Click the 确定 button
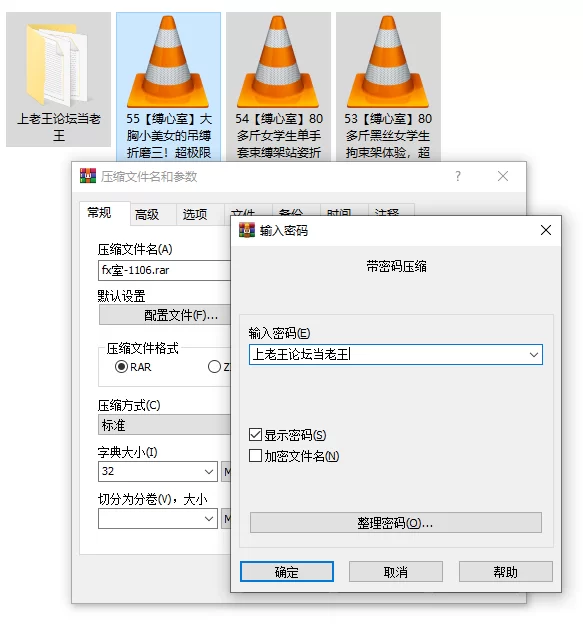This screenshot has height=634, width=583. (x=287, y=572)
